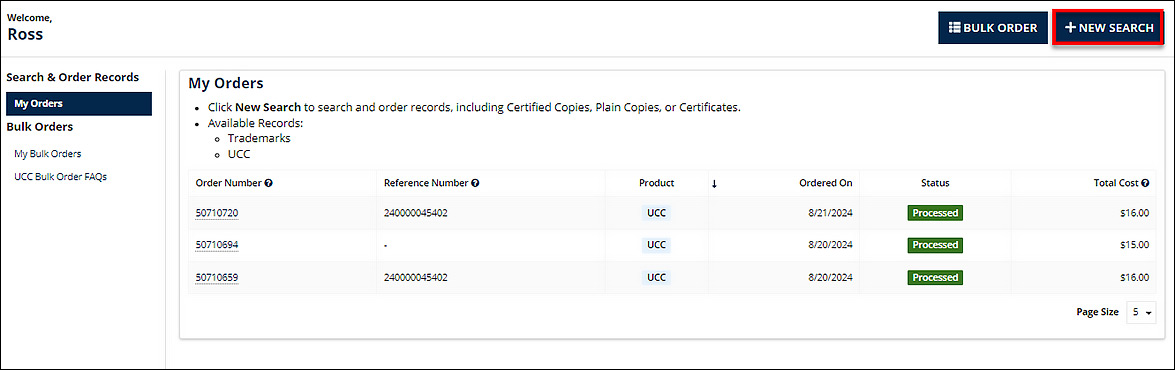
Task: Click the Status column header
Action: pos(935,183)
